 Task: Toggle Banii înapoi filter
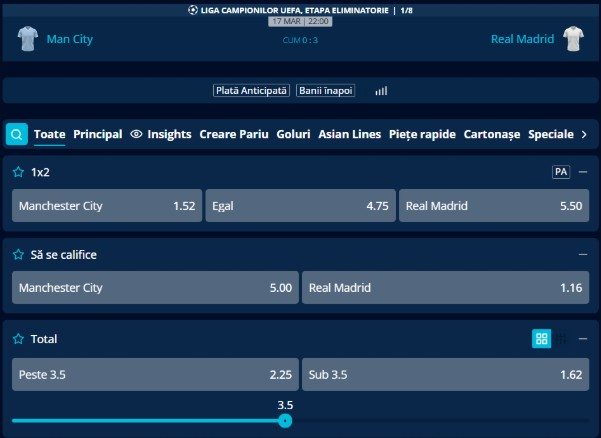[326, 90]
